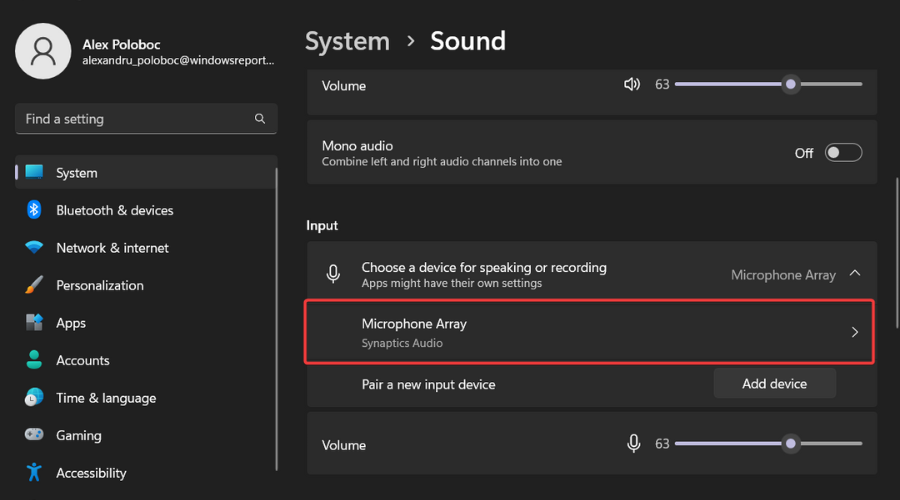Image resolution: width=900 pixels, height=500 pixels.
Task: Click the output volume slider handle
Action: coord(791,85)
